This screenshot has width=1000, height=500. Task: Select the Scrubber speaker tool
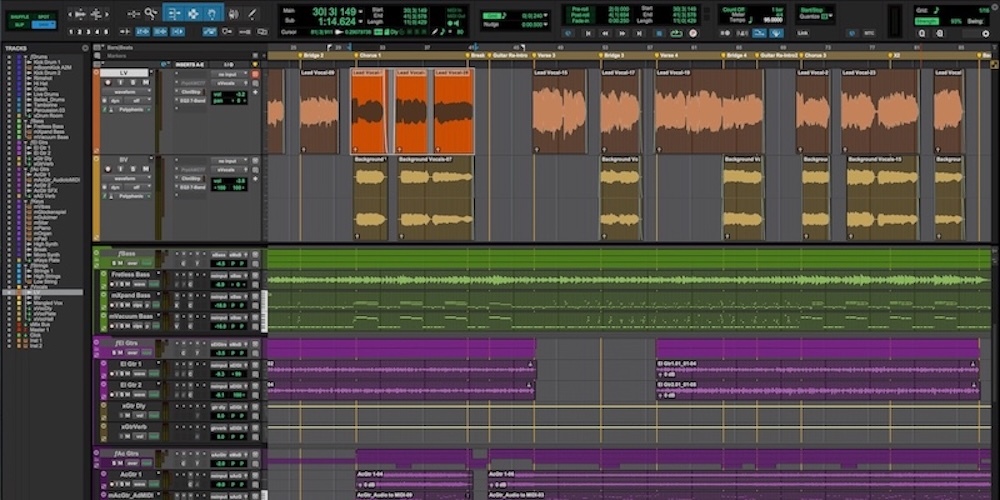233,13
